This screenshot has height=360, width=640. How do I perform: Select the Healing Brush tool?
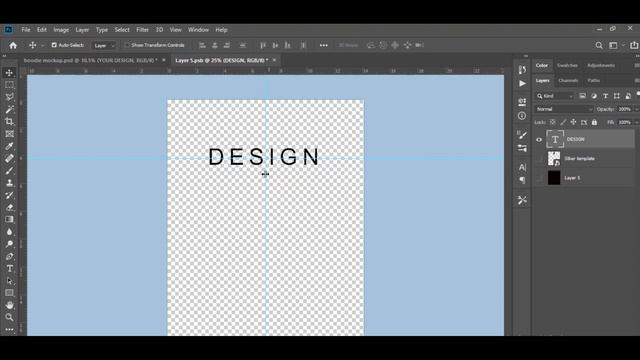pos(9,158)
